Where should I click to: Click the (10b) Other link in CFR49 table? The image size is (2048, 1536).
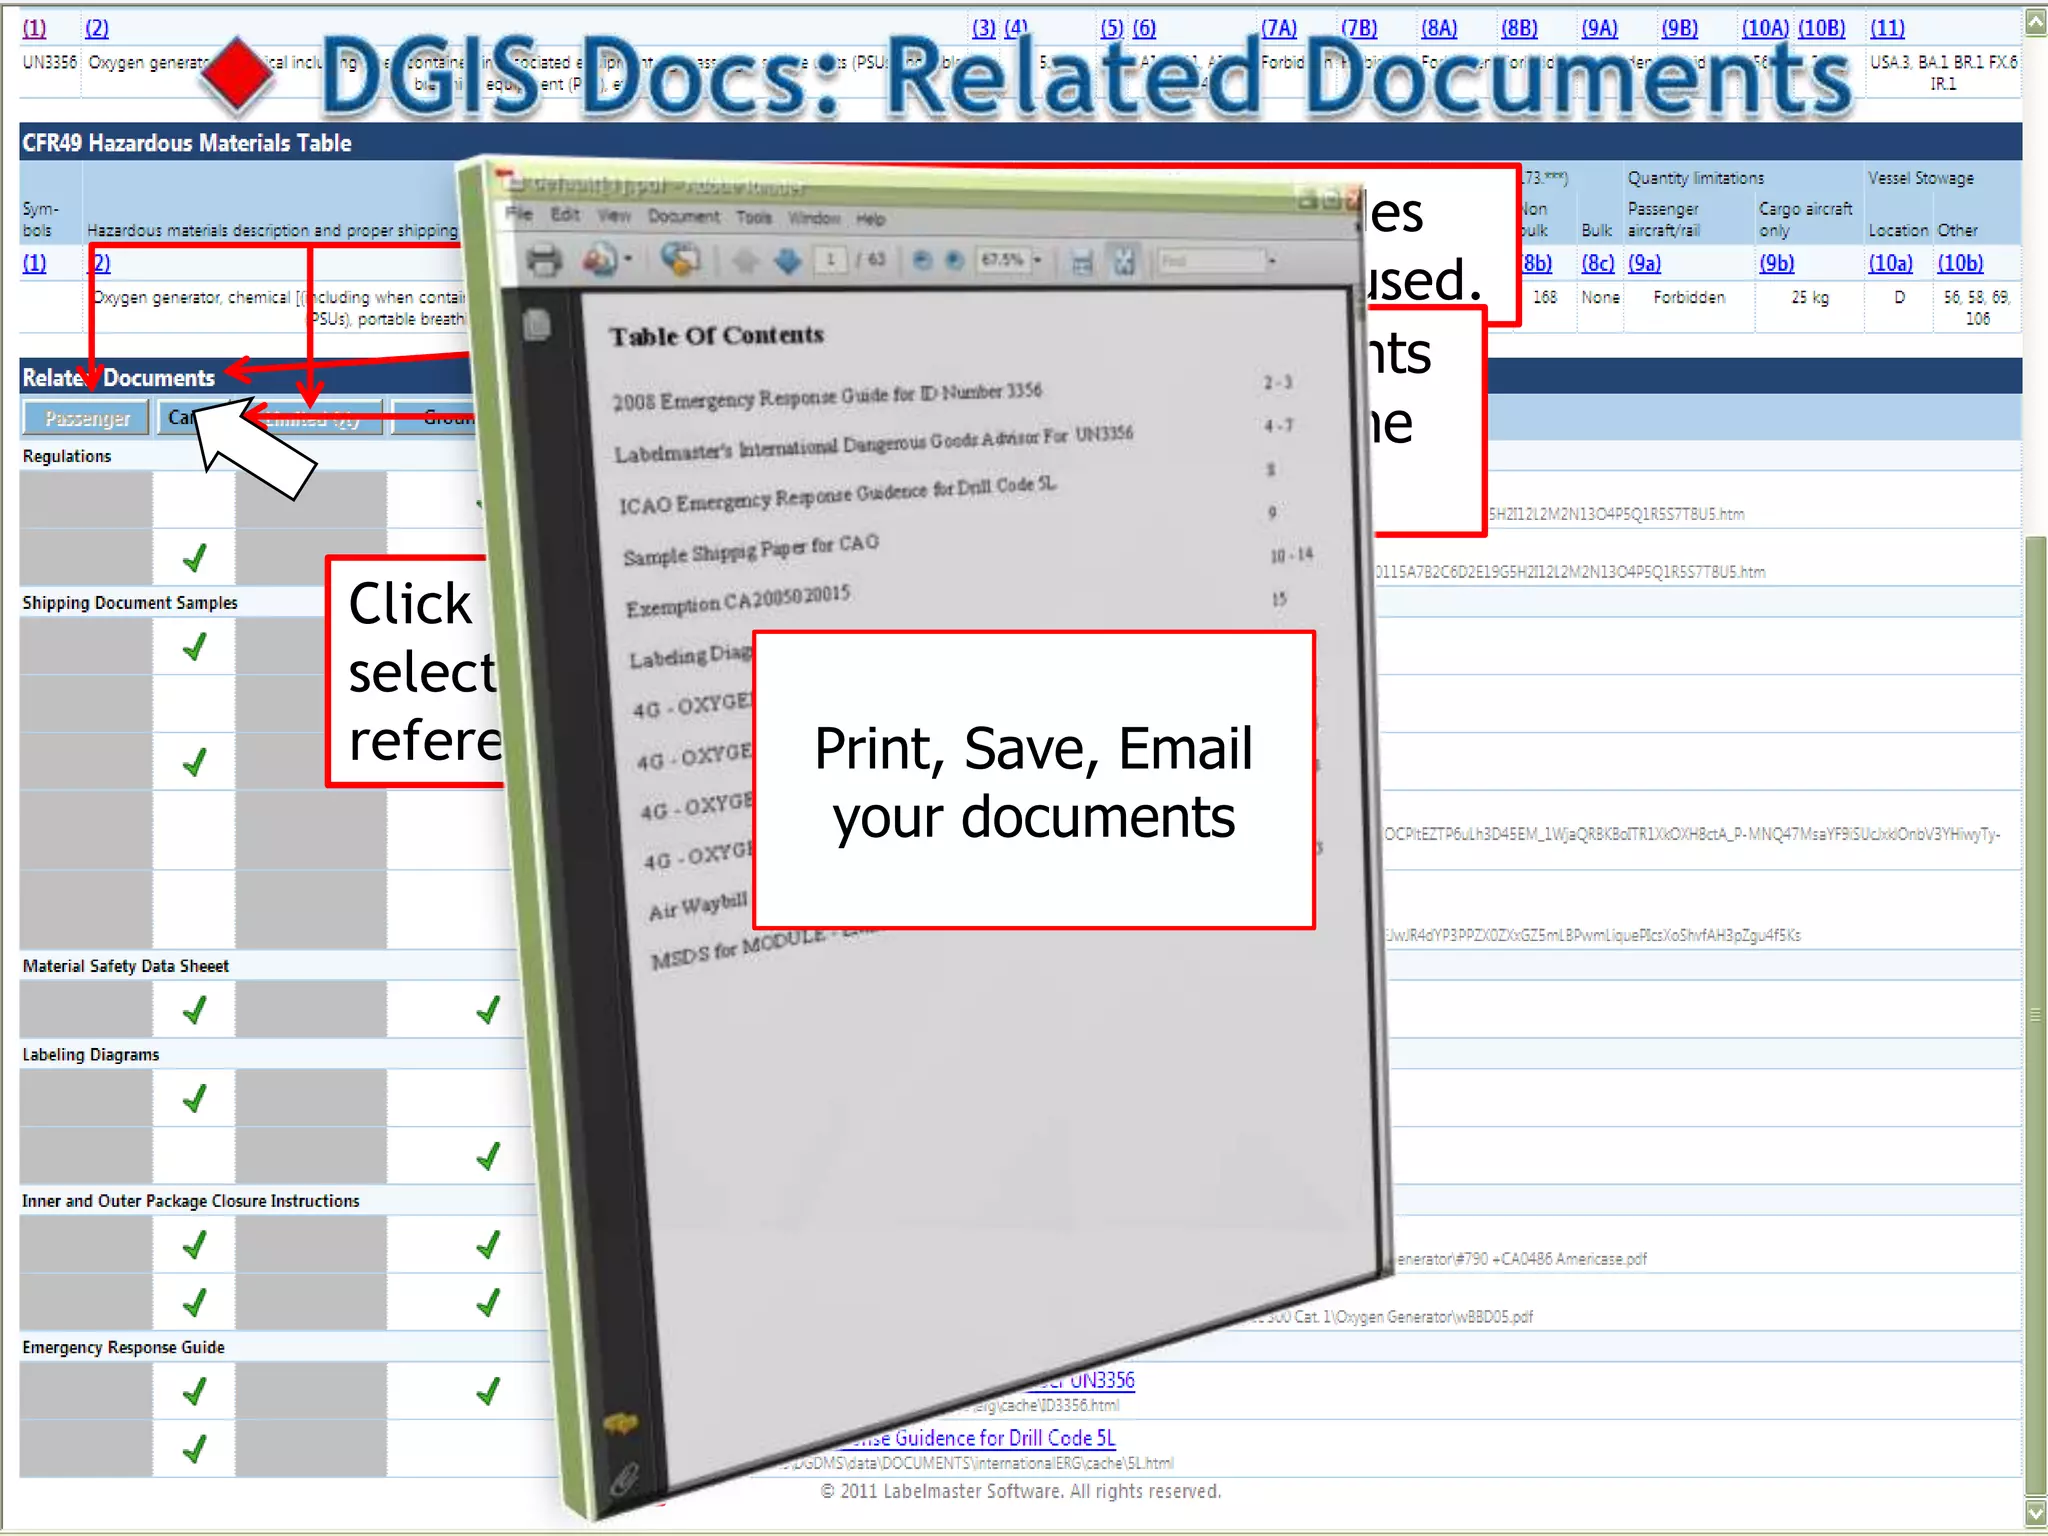(1960, 263)
